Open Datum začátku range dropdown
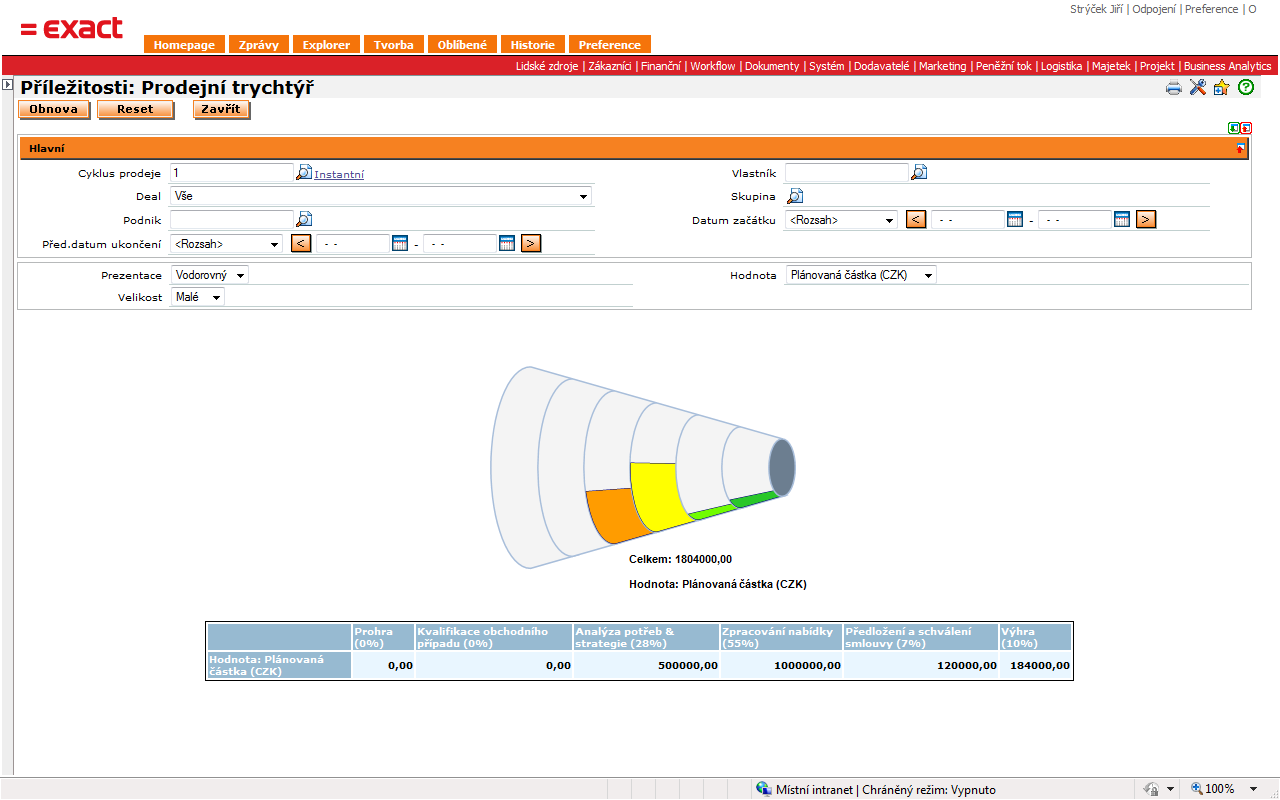Image resolution: width=1280 pixels, height=800 pixels. (841, 220)
